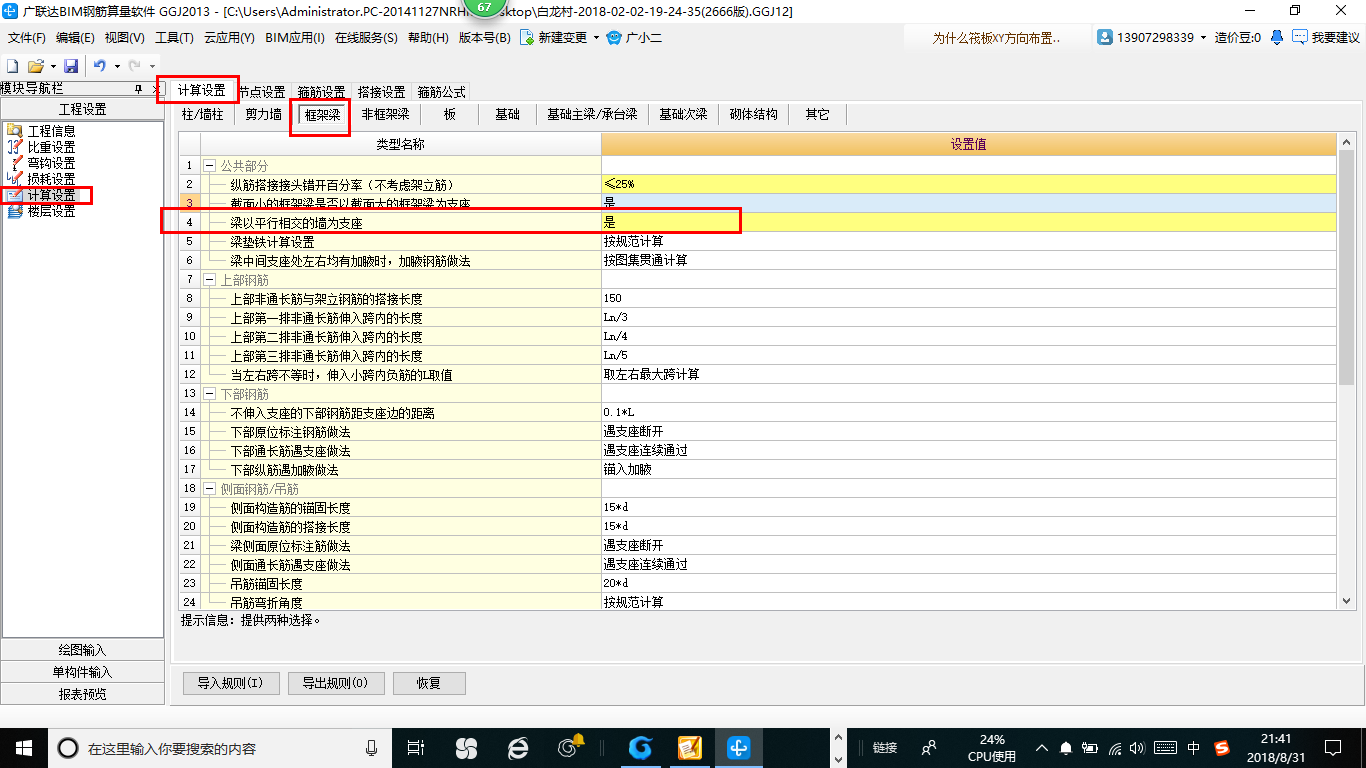Open the 单构件输入 module
The image size is (1366, 768).
(82, 672)
